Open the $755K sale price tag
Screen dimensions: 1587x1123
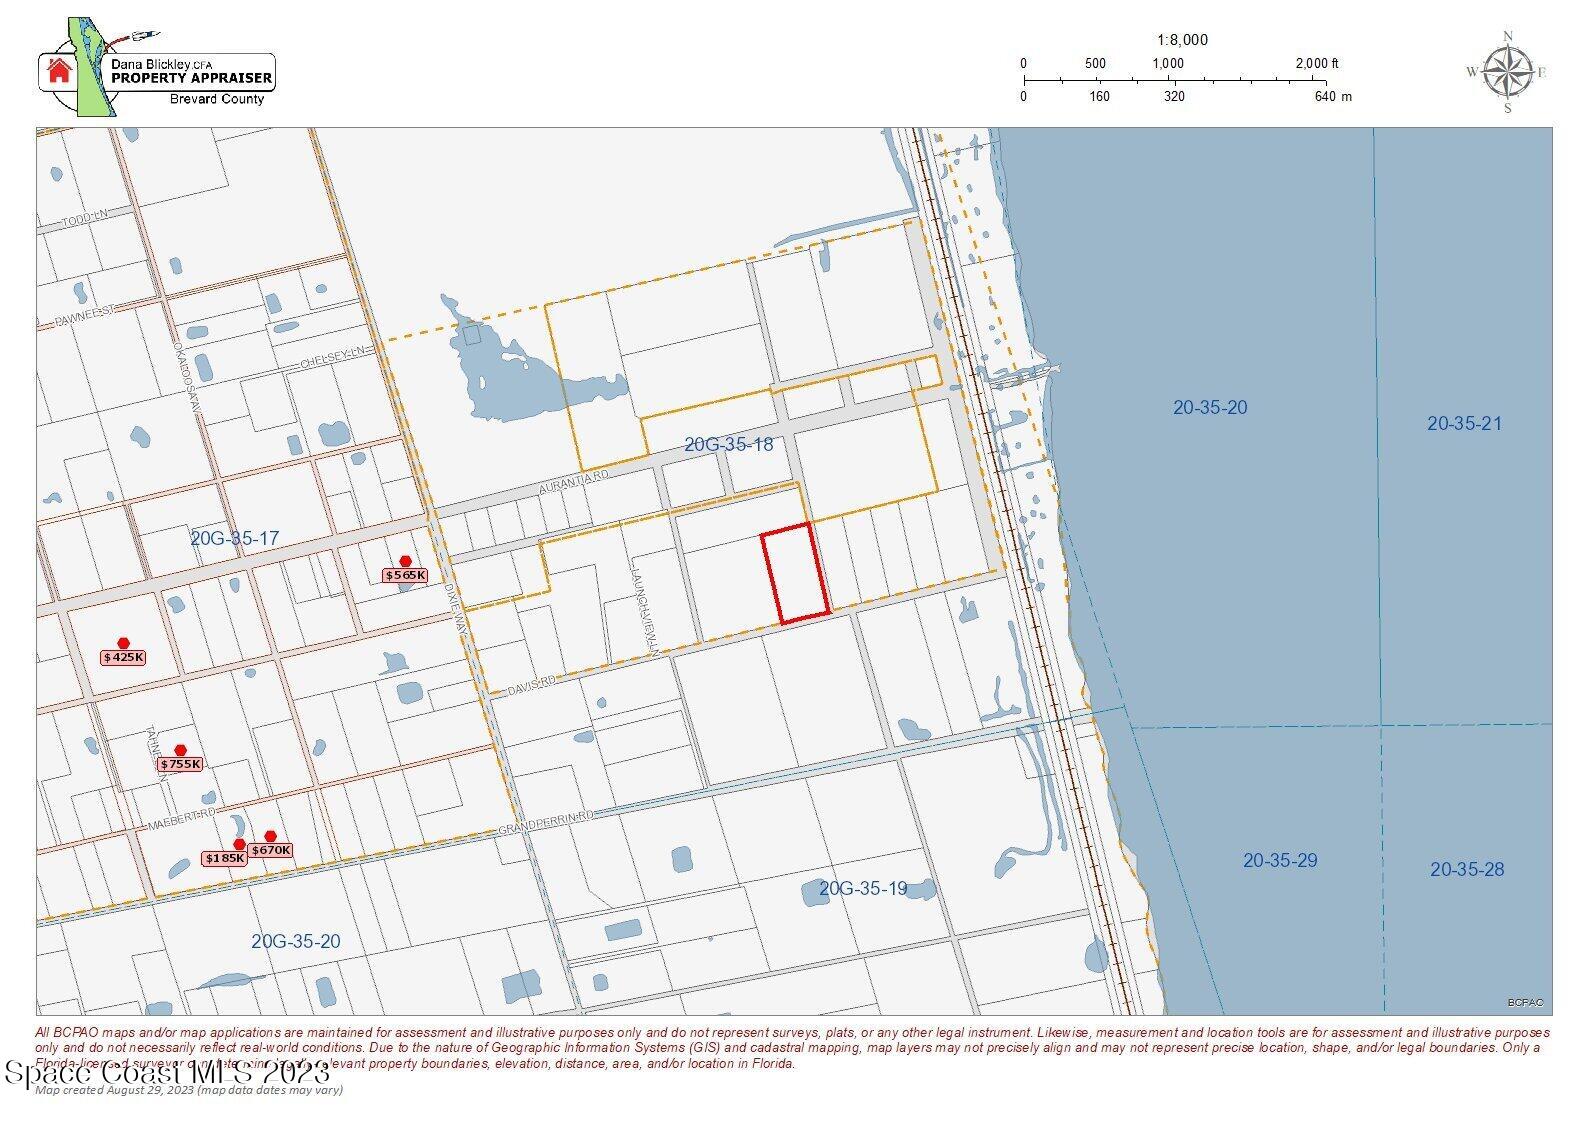180,764
